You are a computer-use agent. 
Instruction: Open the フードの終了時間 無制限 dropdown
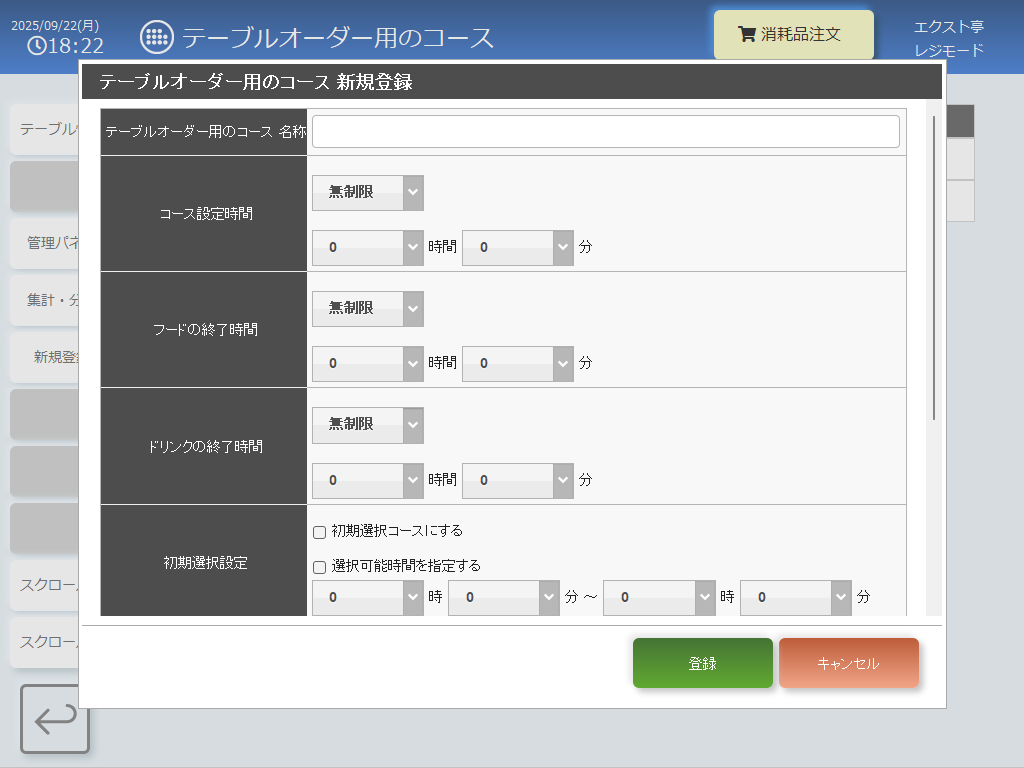click(367, 309)
